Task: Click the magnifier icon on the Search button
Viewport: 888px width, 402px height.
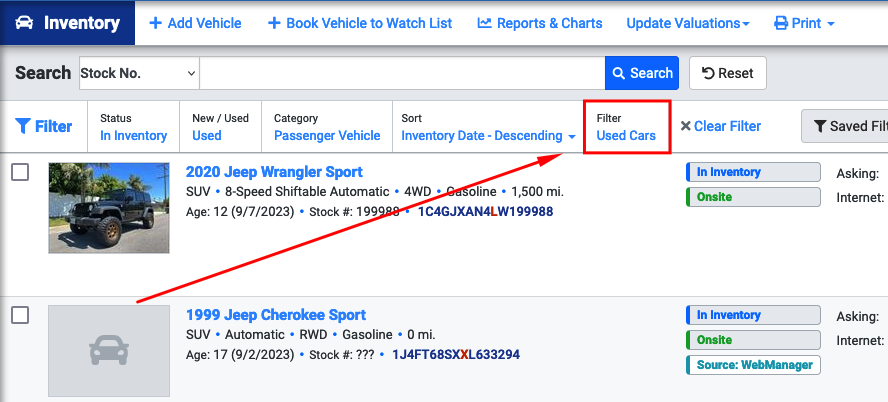Action: pos(619,73)
